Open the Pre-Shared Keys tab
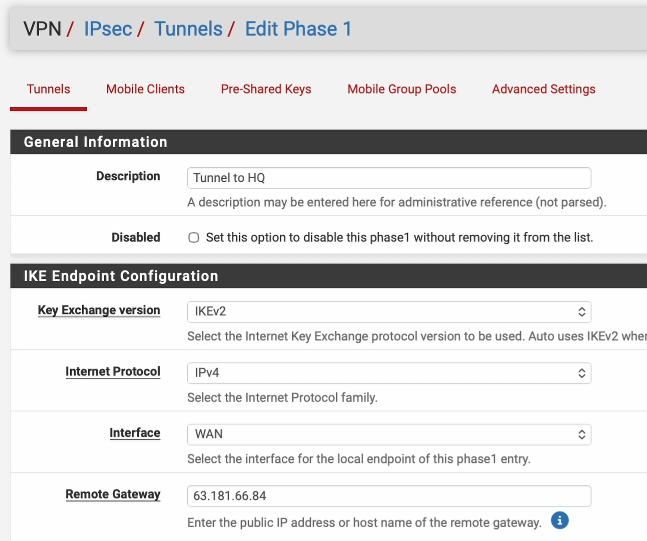The width and height of the screenshot is (647, 541). pyautogui.click(x=266, y=89)
